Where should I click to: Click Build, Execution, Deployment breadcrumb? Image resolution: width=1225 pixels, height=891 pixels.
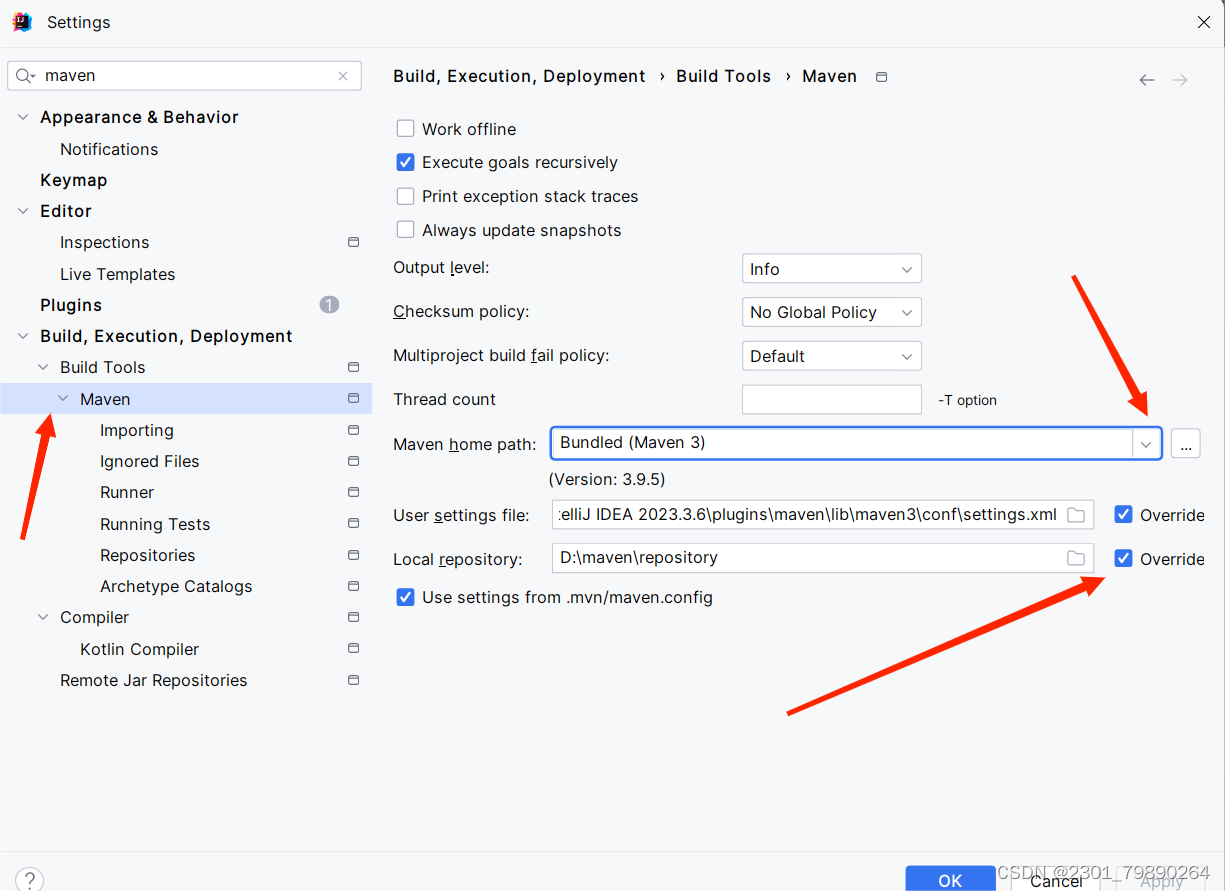coord(519,76)
